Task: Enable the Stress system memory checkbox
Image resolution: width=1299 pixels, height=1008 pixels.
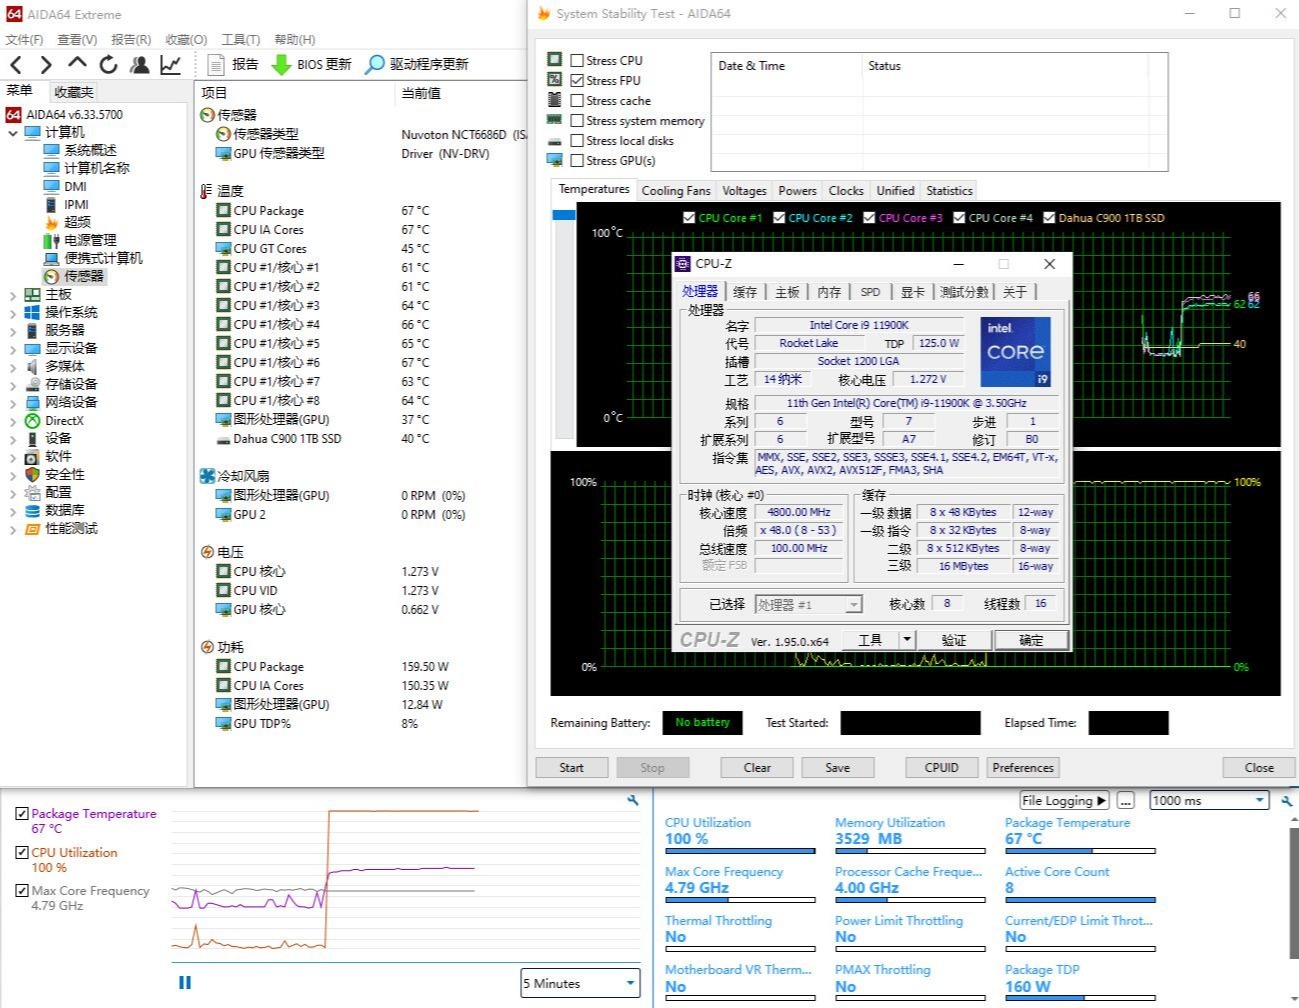Action: click(577, 120)
